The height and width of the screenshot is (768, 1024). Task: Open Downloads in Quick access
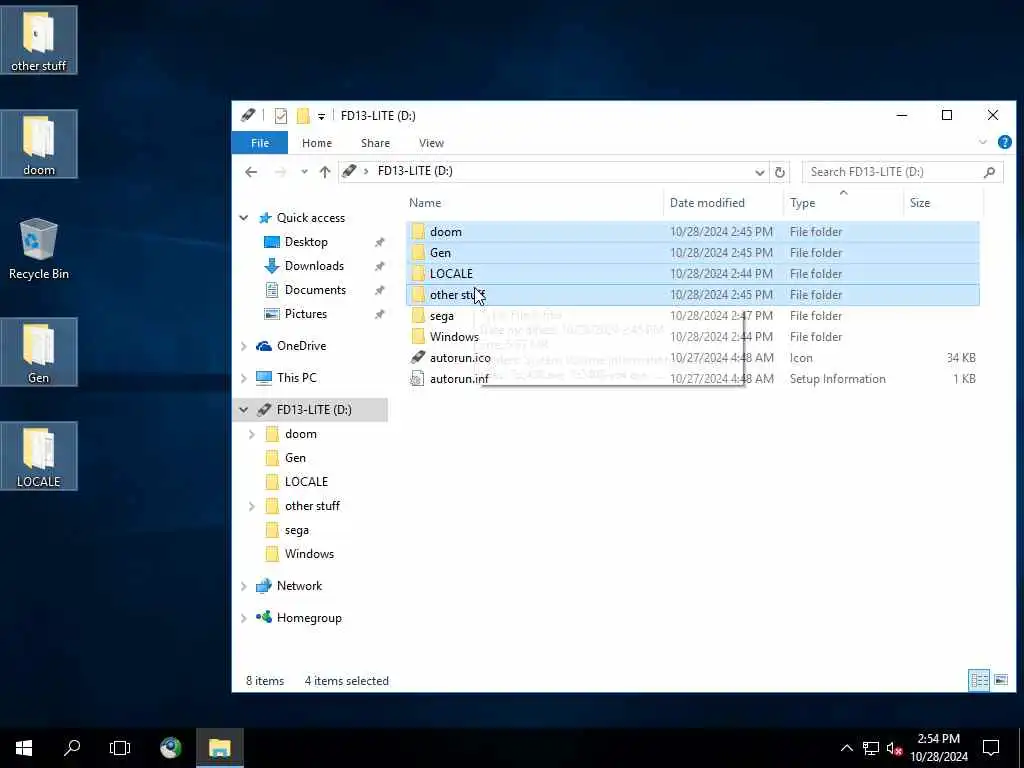[x=313, y=266]
